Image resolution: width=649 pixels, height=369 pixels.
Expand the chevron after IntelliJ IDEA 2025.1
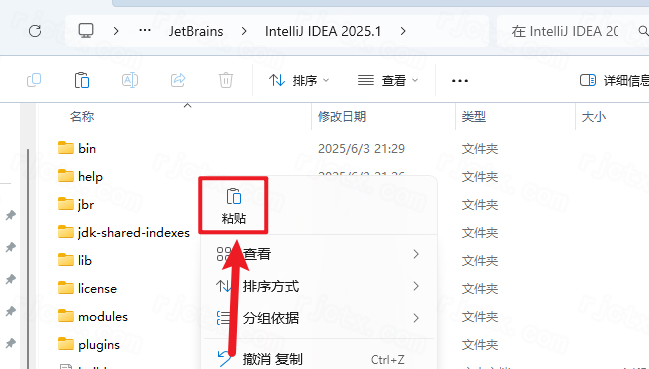(403, 31)
